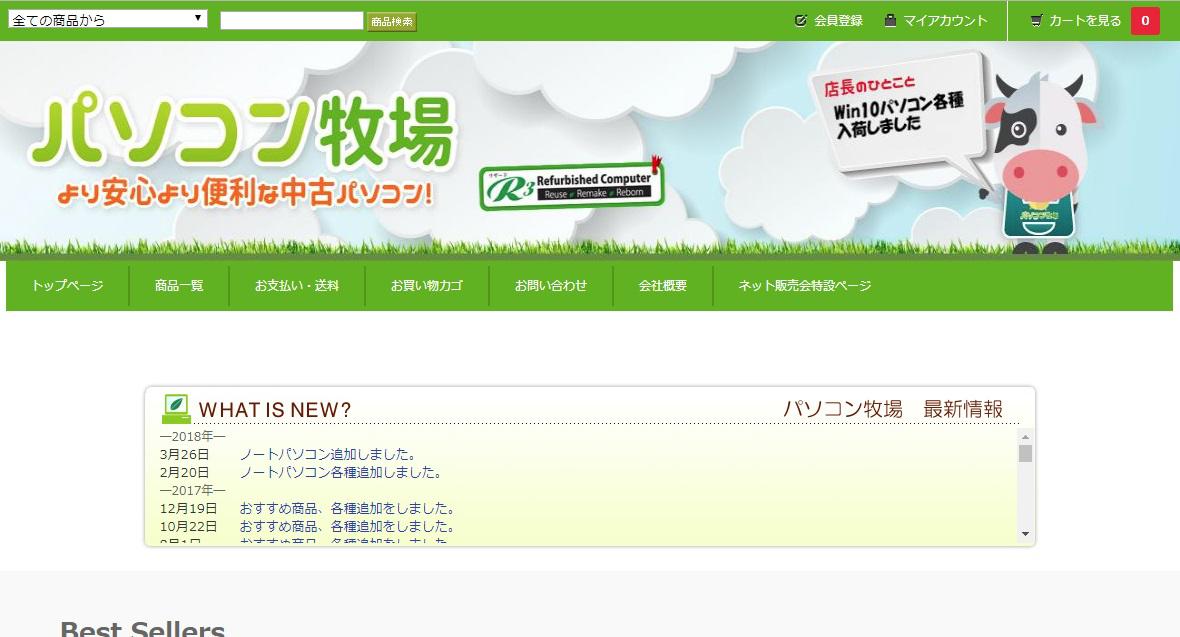Image resolution: width=1180 pixels, height=637 pixels.
Task: Open the 全ての商品から category dropdown
Action: [108, 20]
